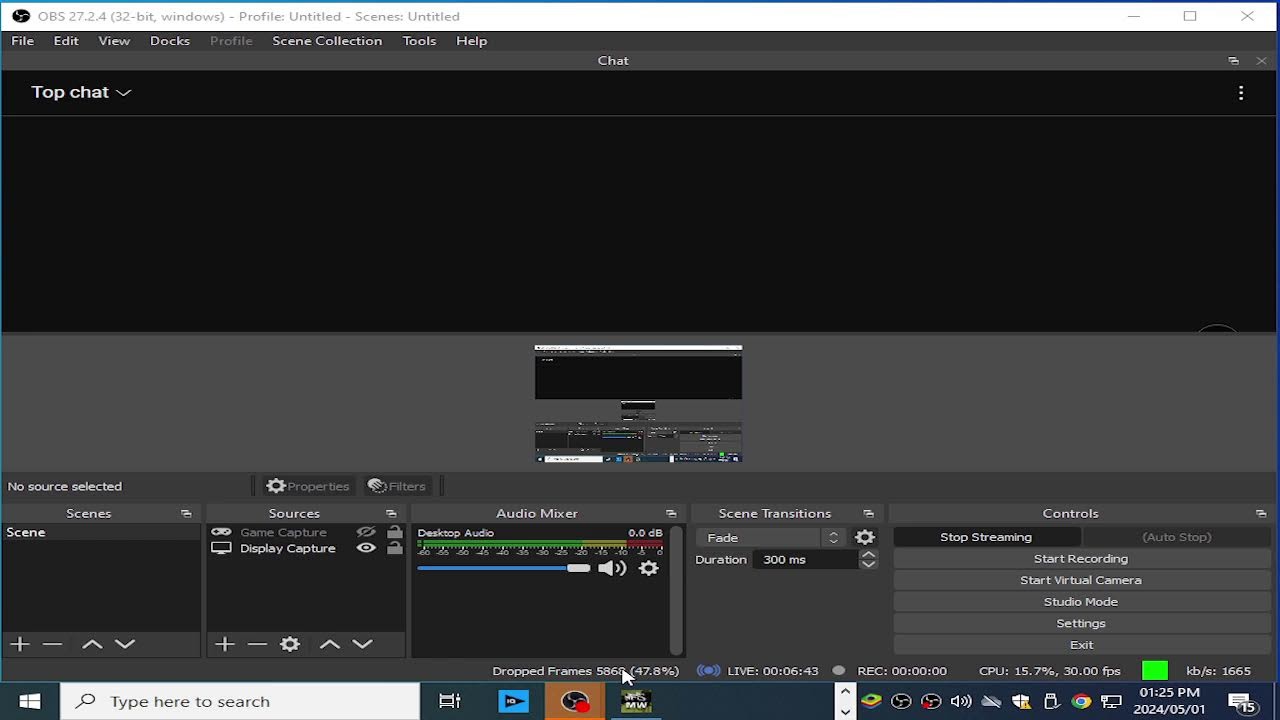This screenshot has width=1280, height=720.
Task: Pop out the Scenes dock
Action: pyautogui.click(x=186, y=514)
